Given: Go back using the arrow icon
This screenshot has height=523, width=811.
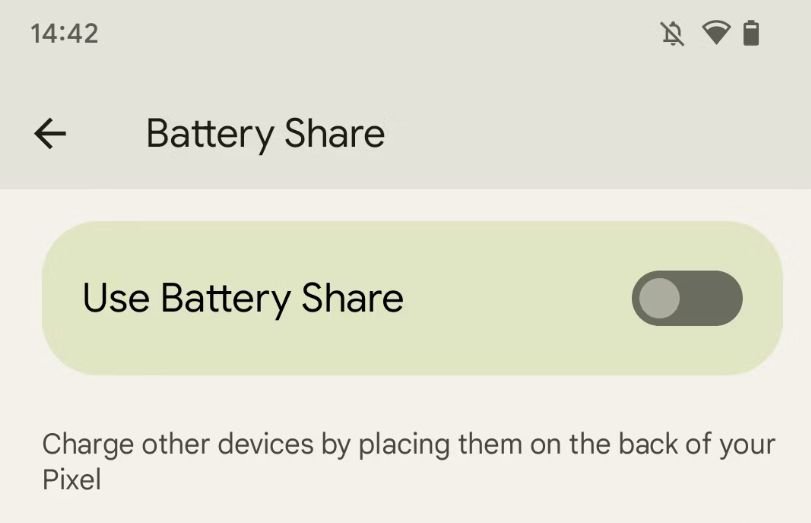Looking at the screenshot, I should (x=50, y=133).
